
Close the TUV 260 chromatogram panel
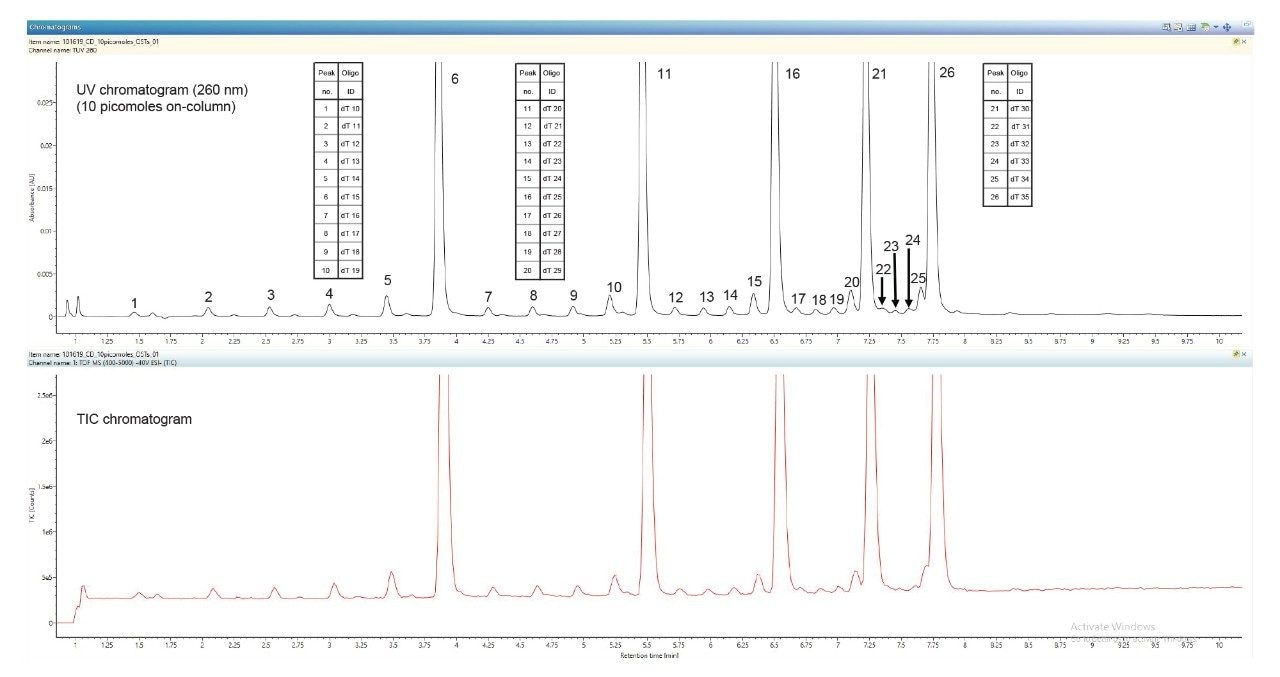(1244, 41)
